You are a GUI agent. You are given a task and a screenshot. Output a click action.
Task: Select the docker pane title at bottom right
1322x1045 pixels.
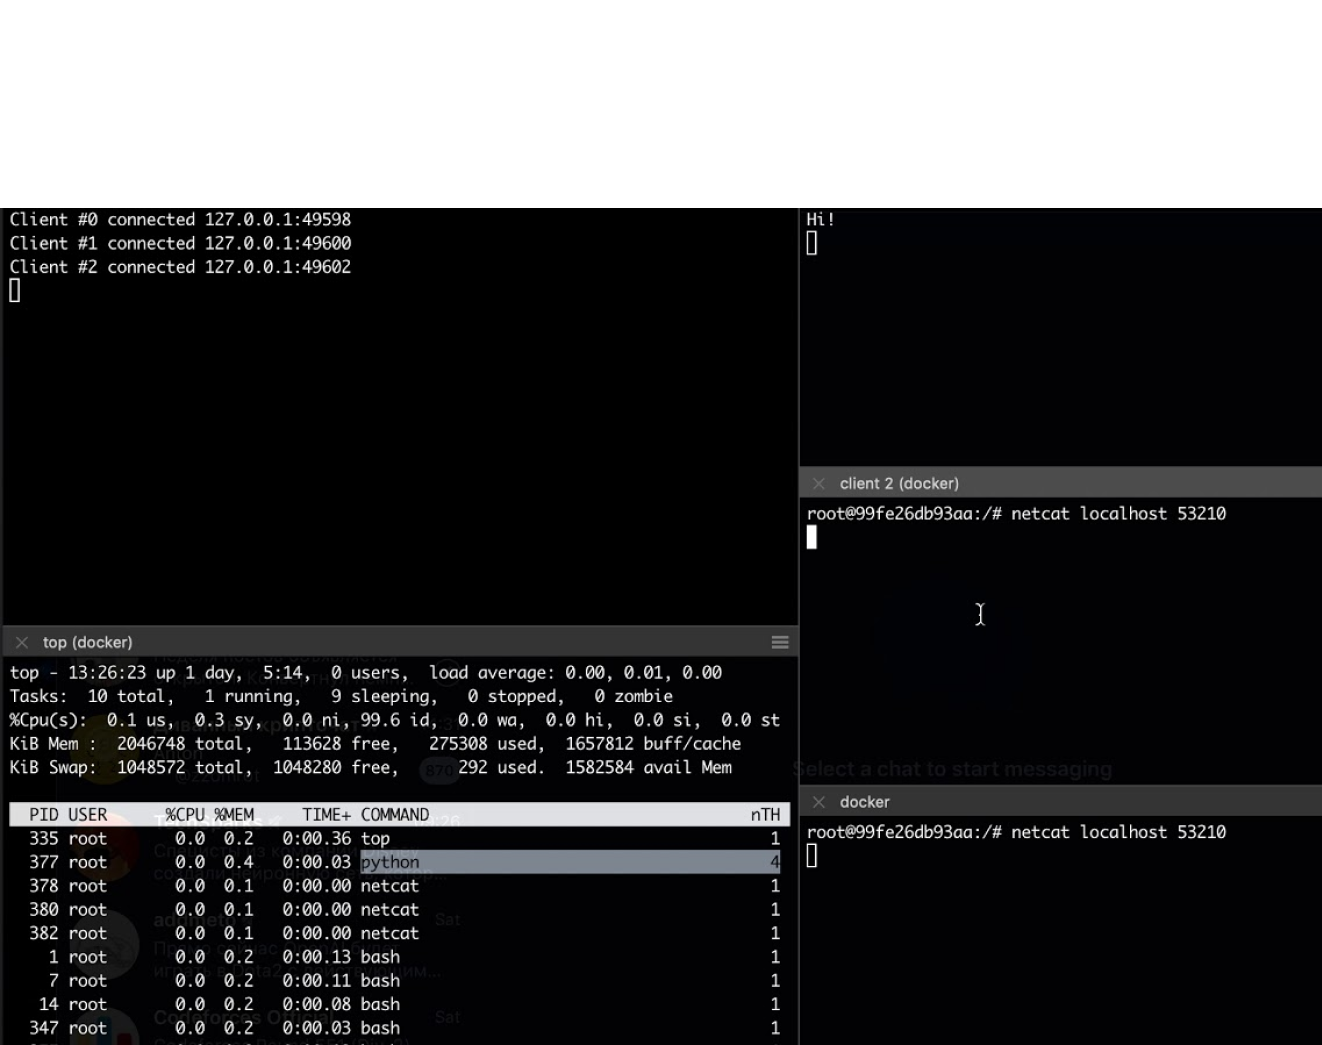865,802
